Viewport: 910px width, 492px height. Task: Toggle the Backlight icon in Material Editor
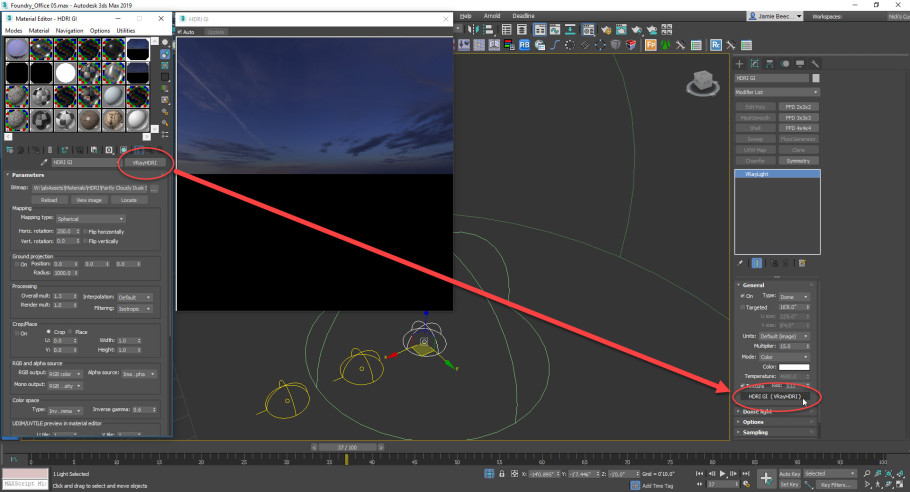(165, 54)
